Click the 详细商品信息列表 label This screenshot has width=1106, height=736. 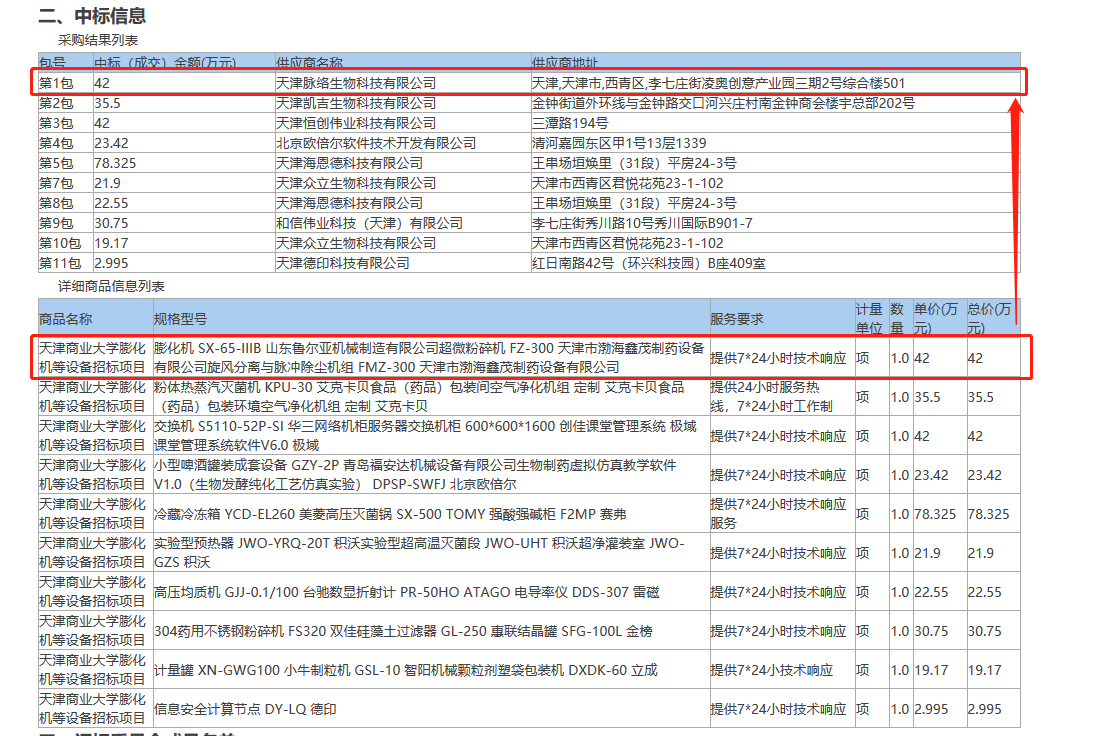point(111,286)
